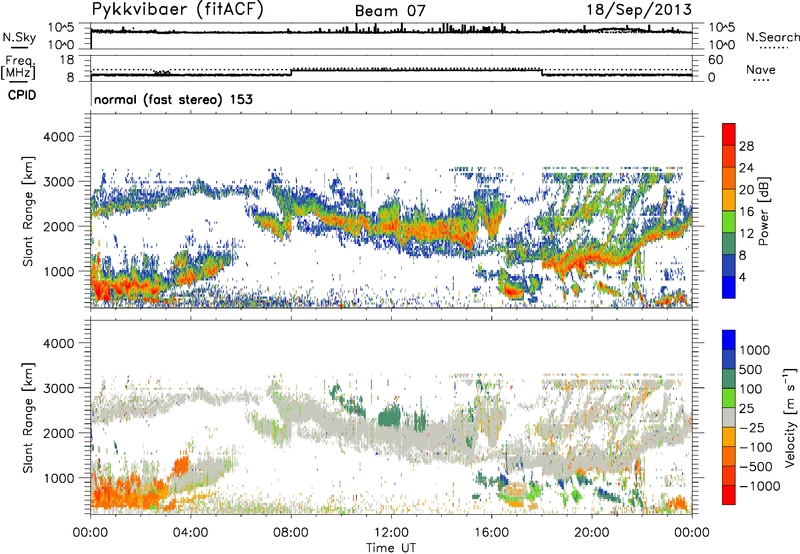800x554 pixels.
Task: Click the "-100" label on the velocity color bar
Action: click(756, 447)
